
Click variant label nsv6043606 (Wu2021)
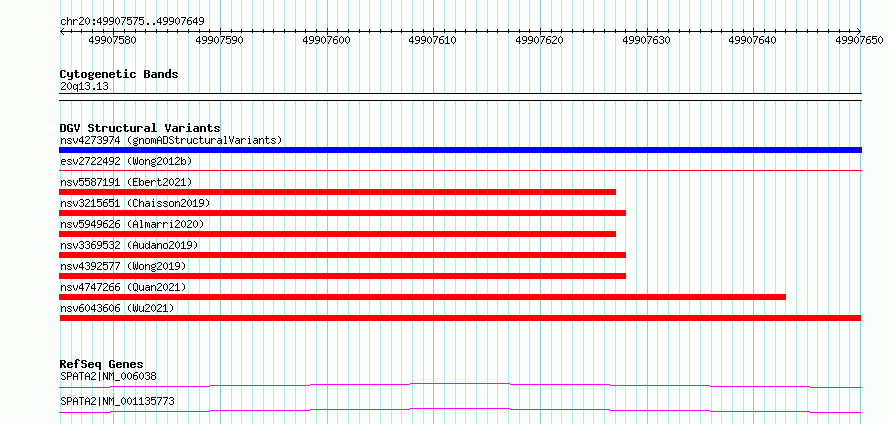pyautogui.click(x=117, y=308)
